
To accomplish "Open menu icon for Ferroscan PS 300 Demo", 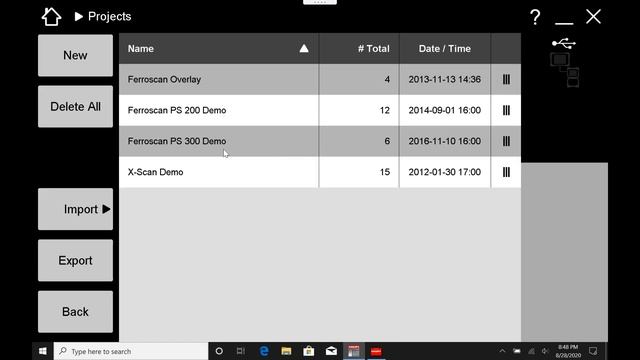I will tap(506, 141).
